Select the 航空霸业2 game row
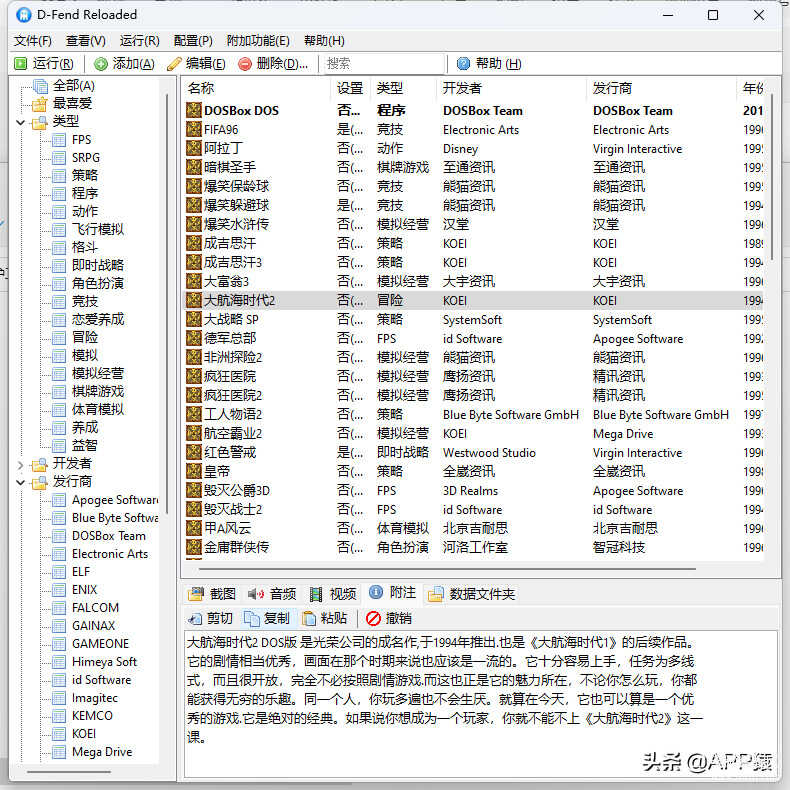 473,433
